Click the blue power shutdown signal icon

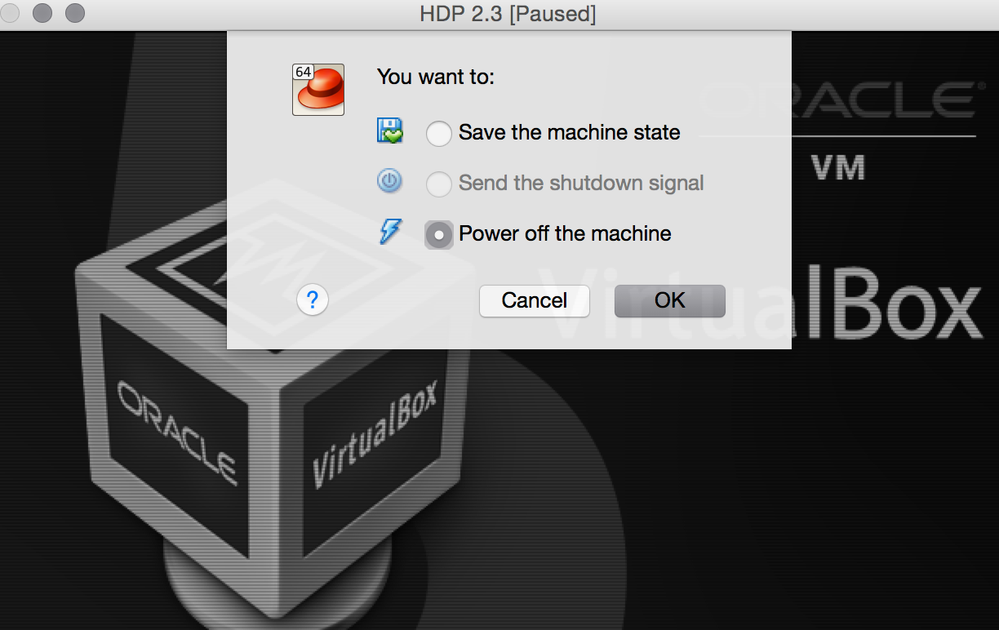(x=389, y=181)
